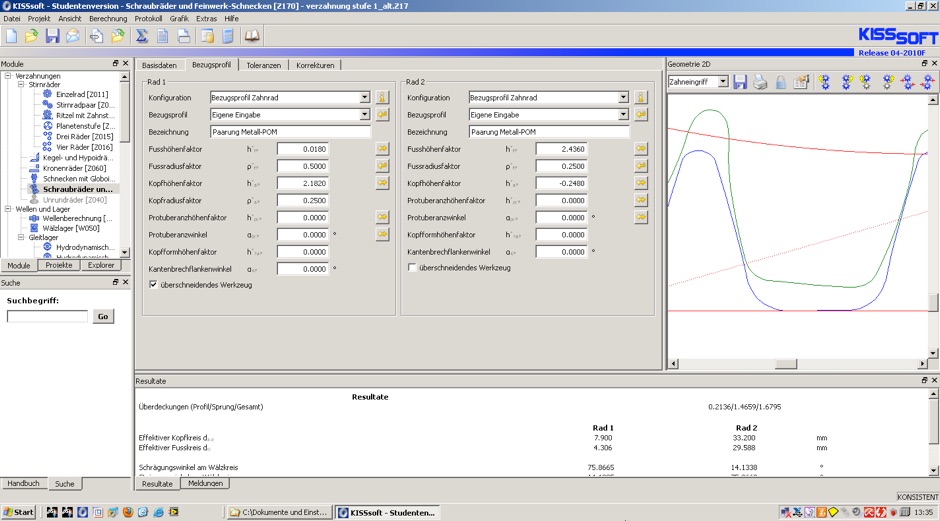
Task: Collapse the Verzahnungen tree node
Action: click(x=8, y=76)
